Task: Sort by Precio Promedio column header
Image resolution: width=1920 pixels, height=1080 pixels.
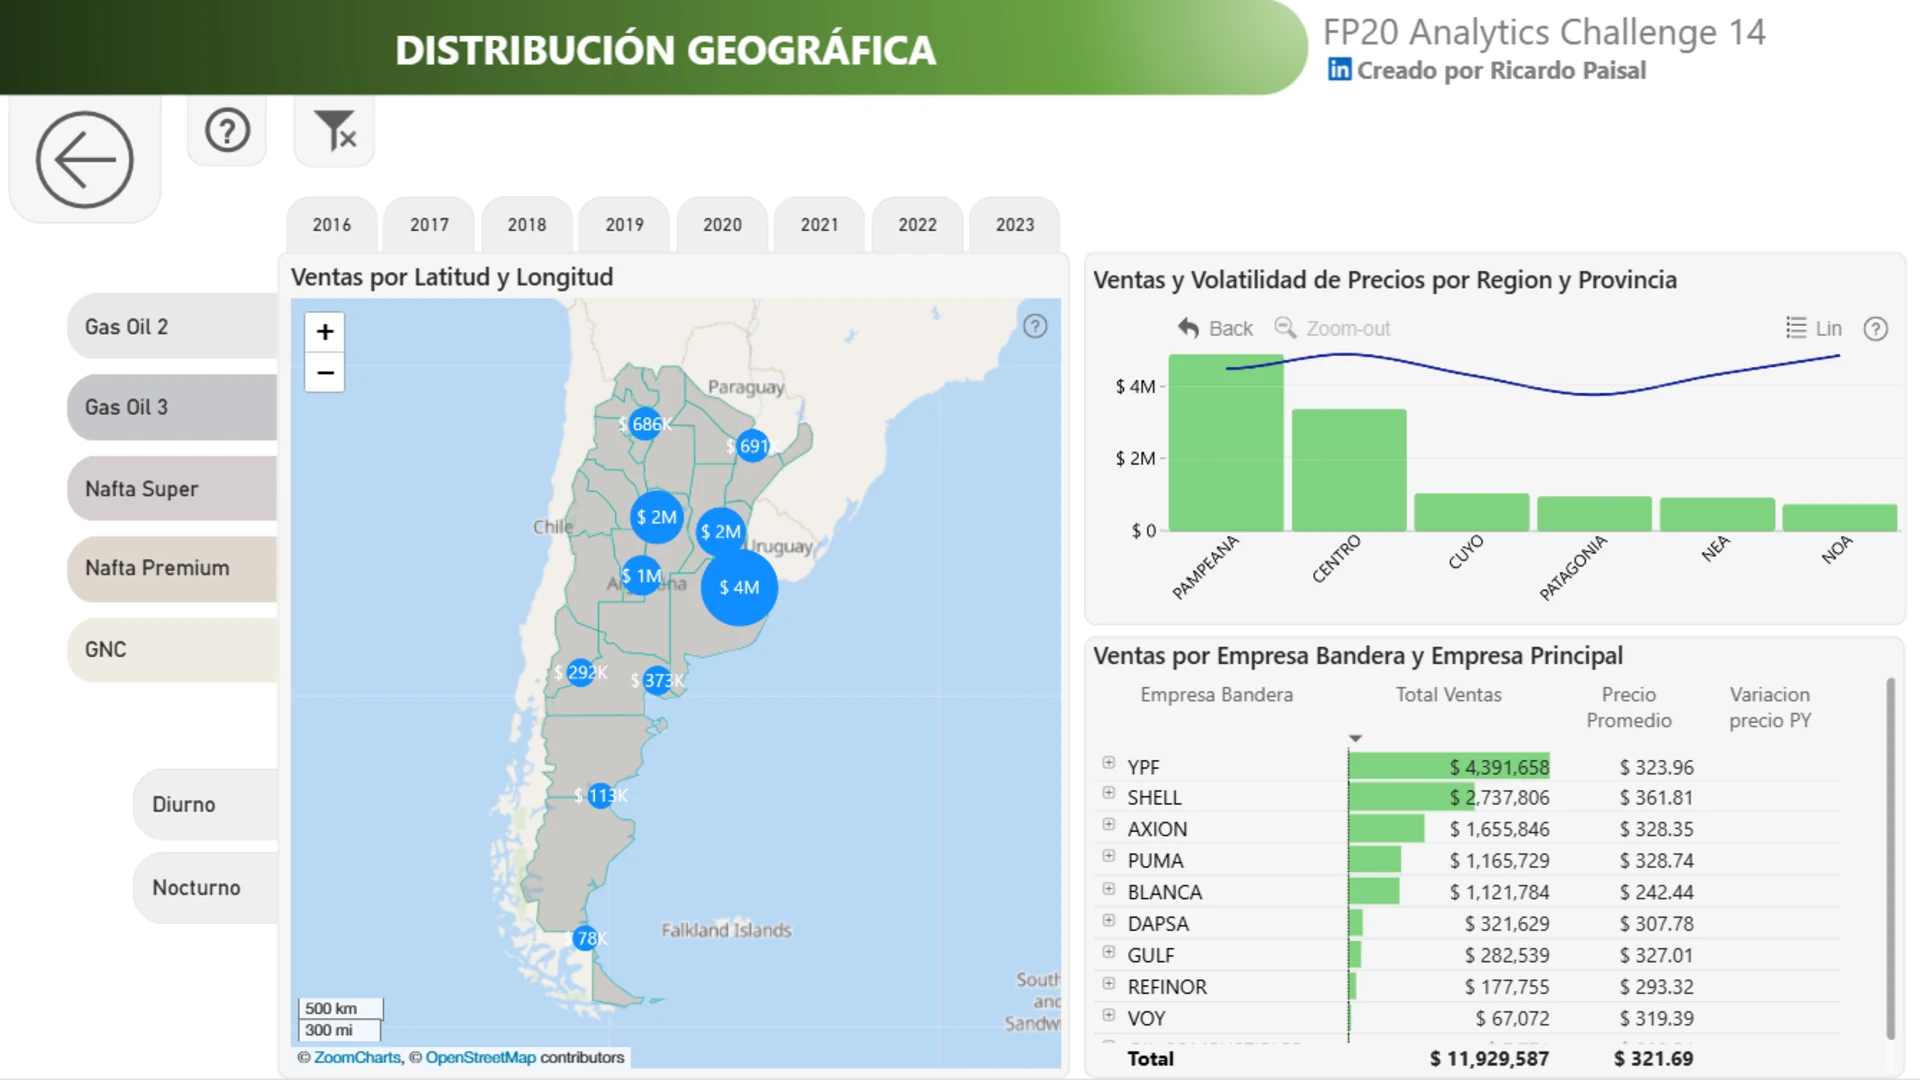Action: click(1629, 707)
